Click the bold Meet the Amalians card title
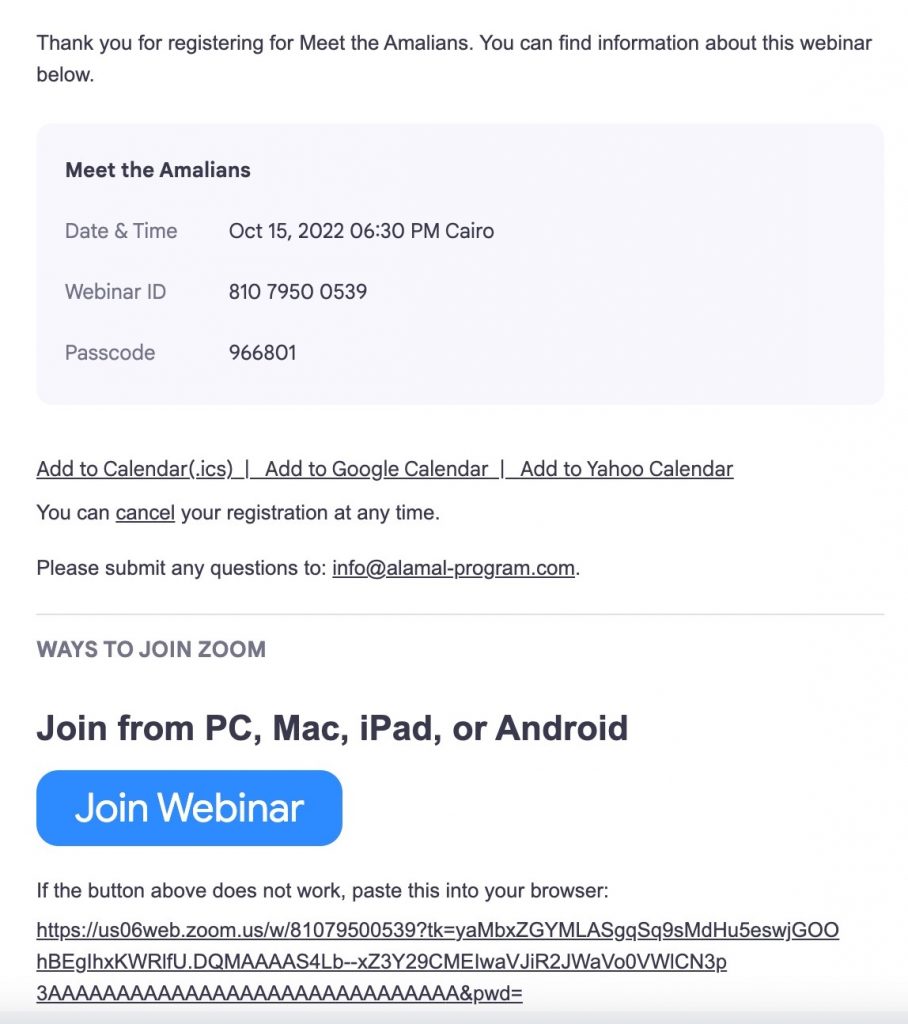This screenshot has height=1024, width=908. pyautogui.click(x=158, y=170)
